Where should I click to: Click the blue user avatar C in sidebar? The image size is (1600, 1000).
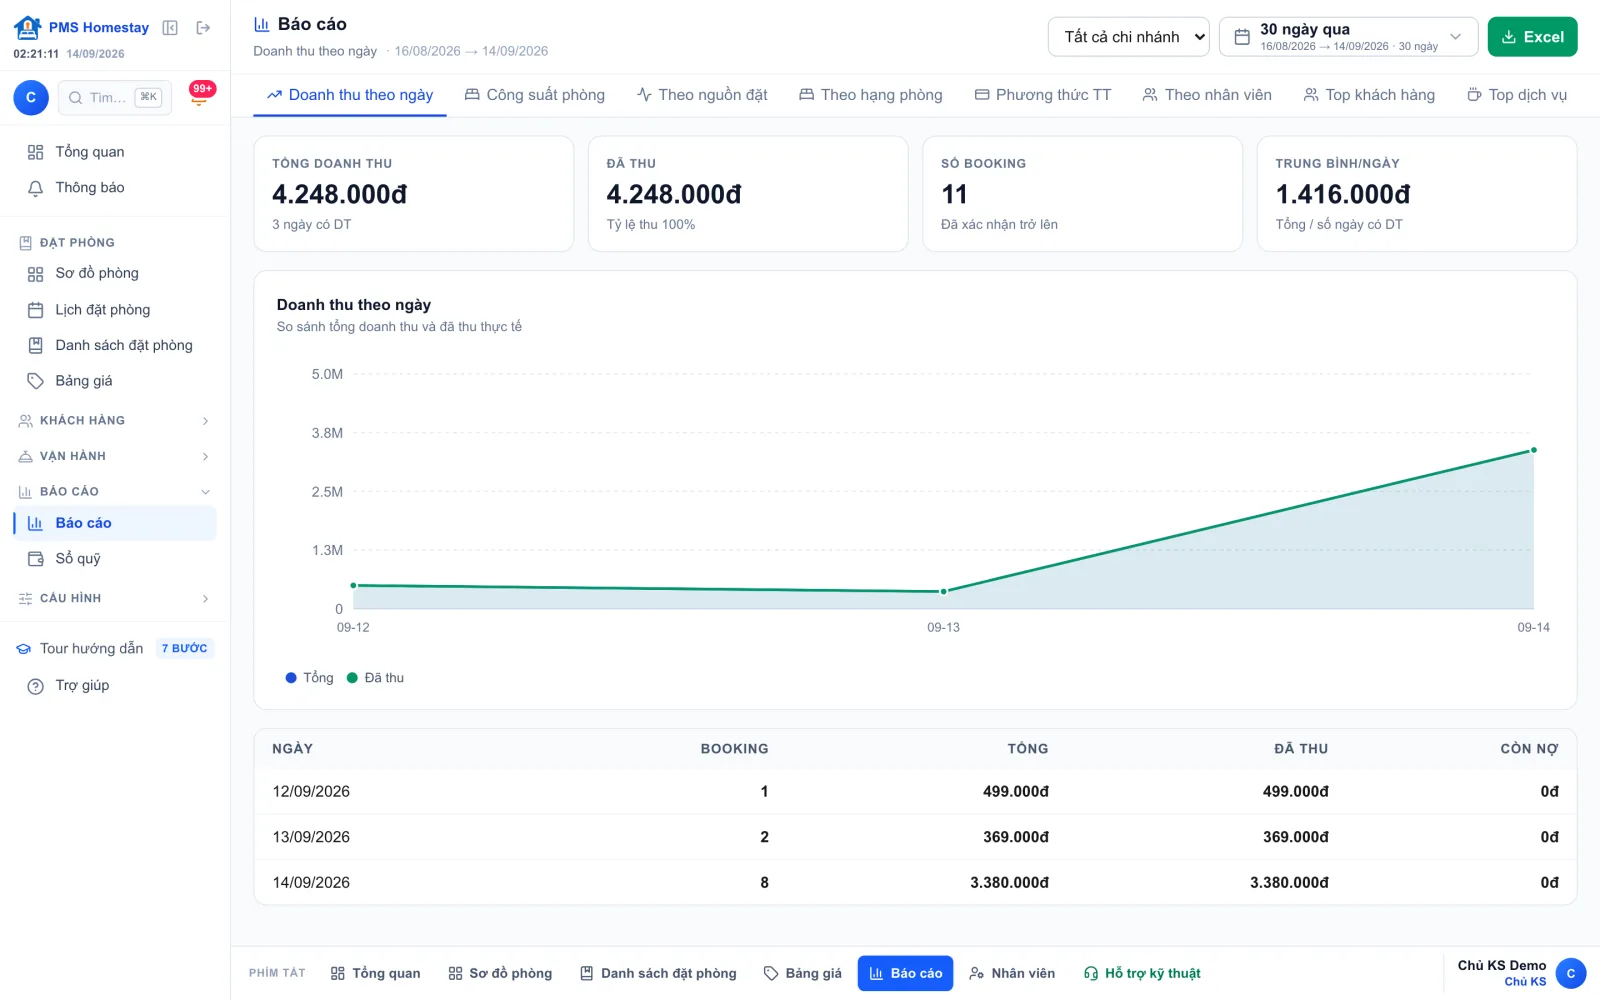point(31,97)
